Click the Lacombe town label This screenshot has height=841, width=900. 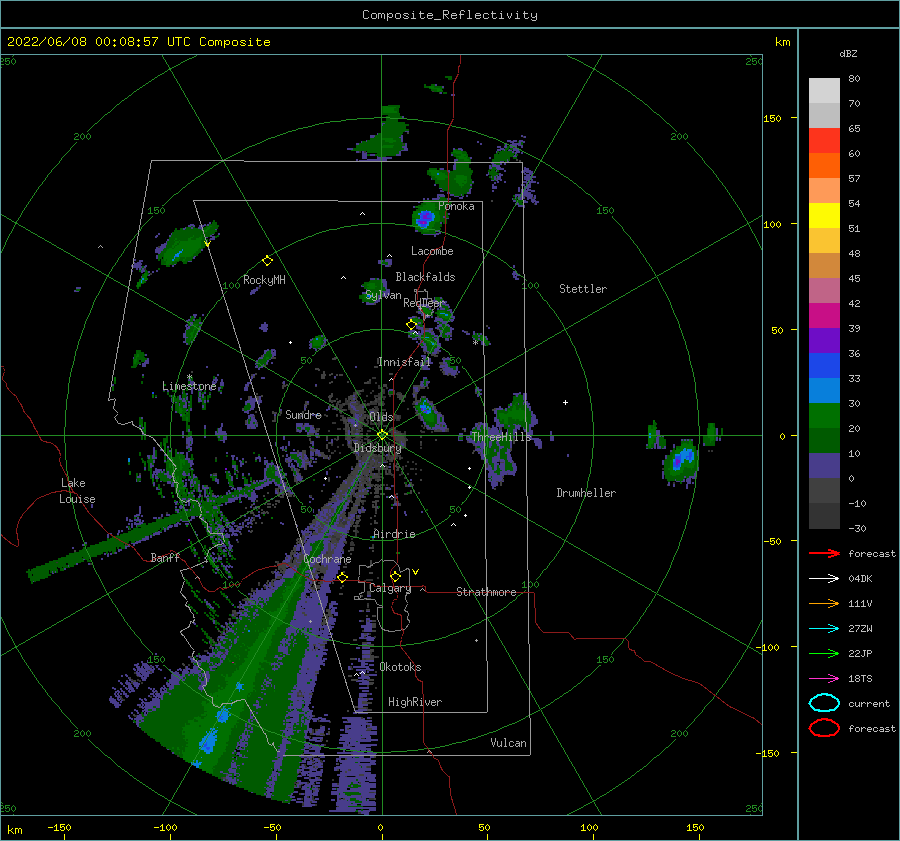[x=432, y=251]
